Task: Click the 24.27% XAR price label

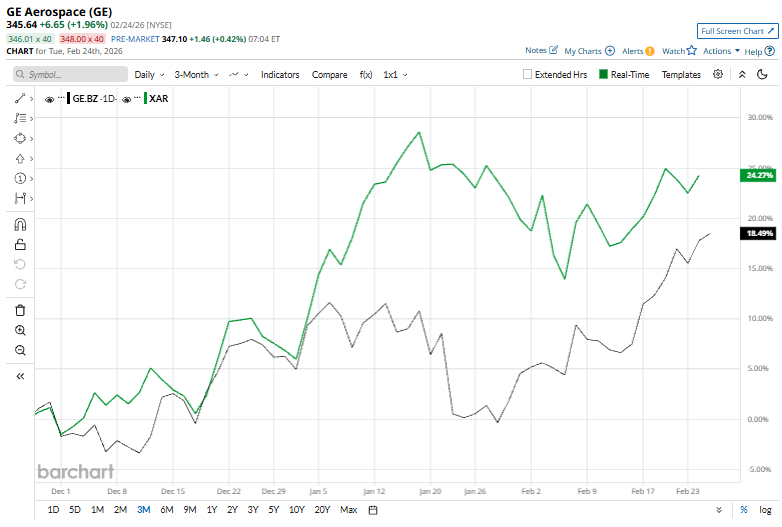Action: click(x=758, y=175)
